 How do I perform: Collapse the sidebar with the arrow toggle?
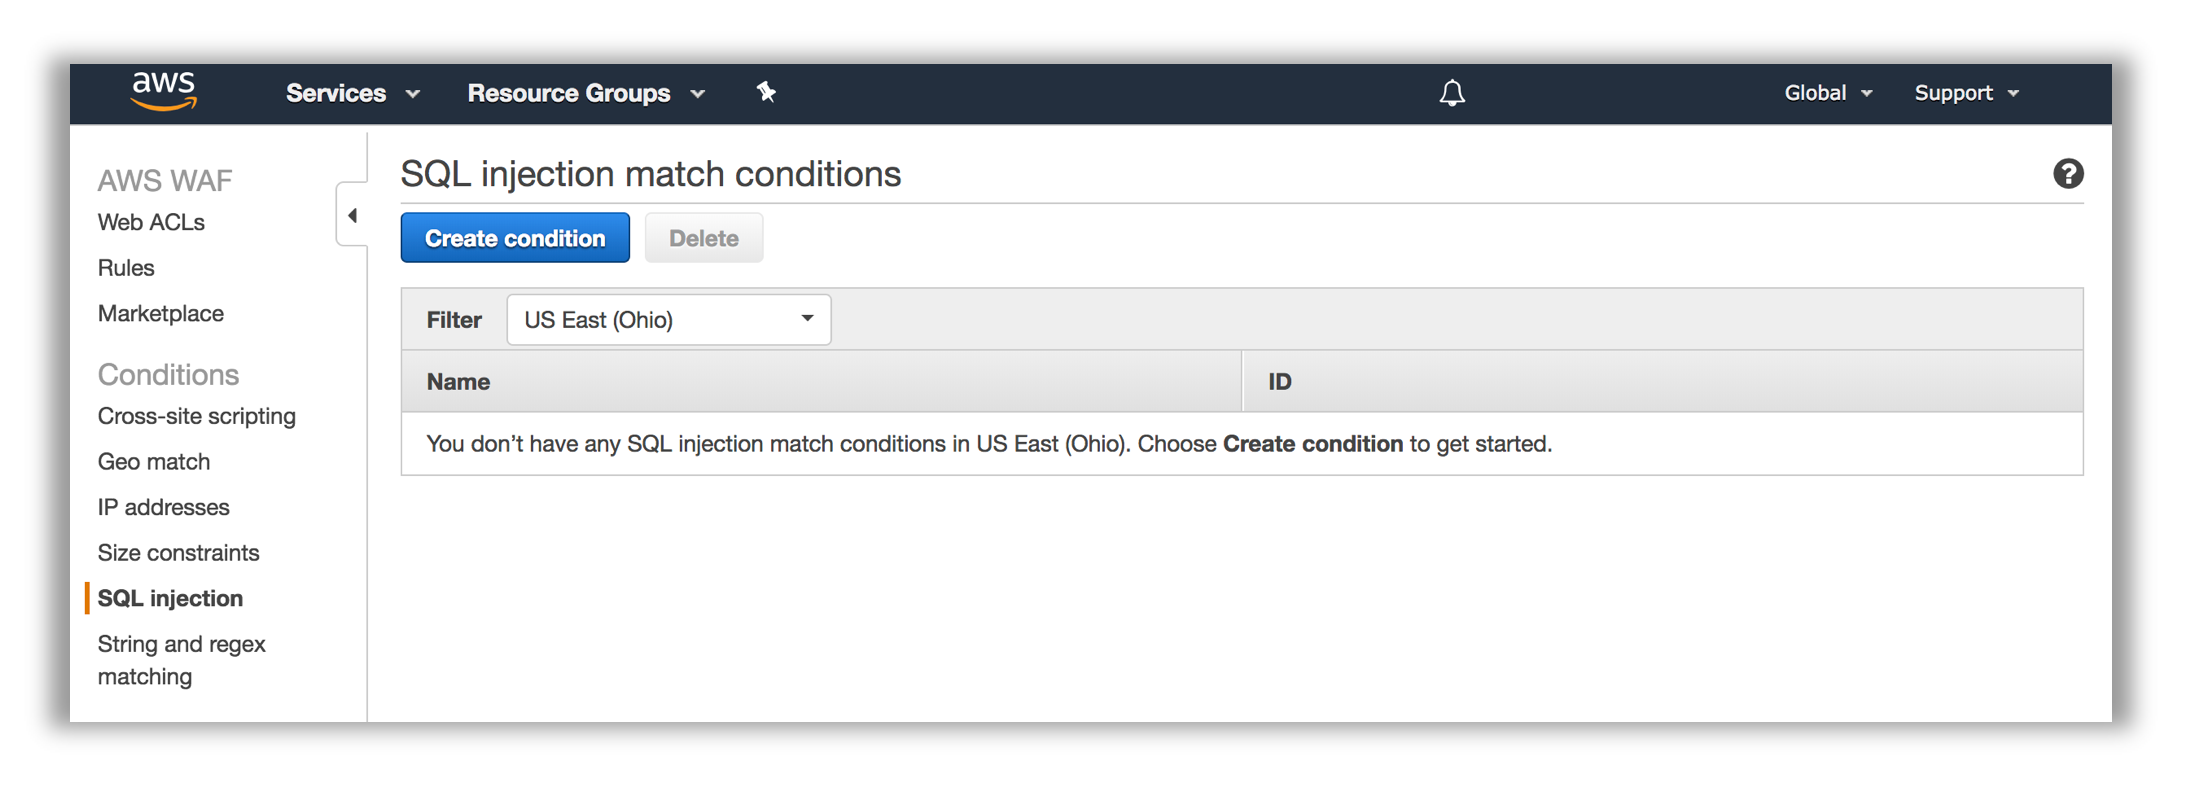[x=352, y=215]
